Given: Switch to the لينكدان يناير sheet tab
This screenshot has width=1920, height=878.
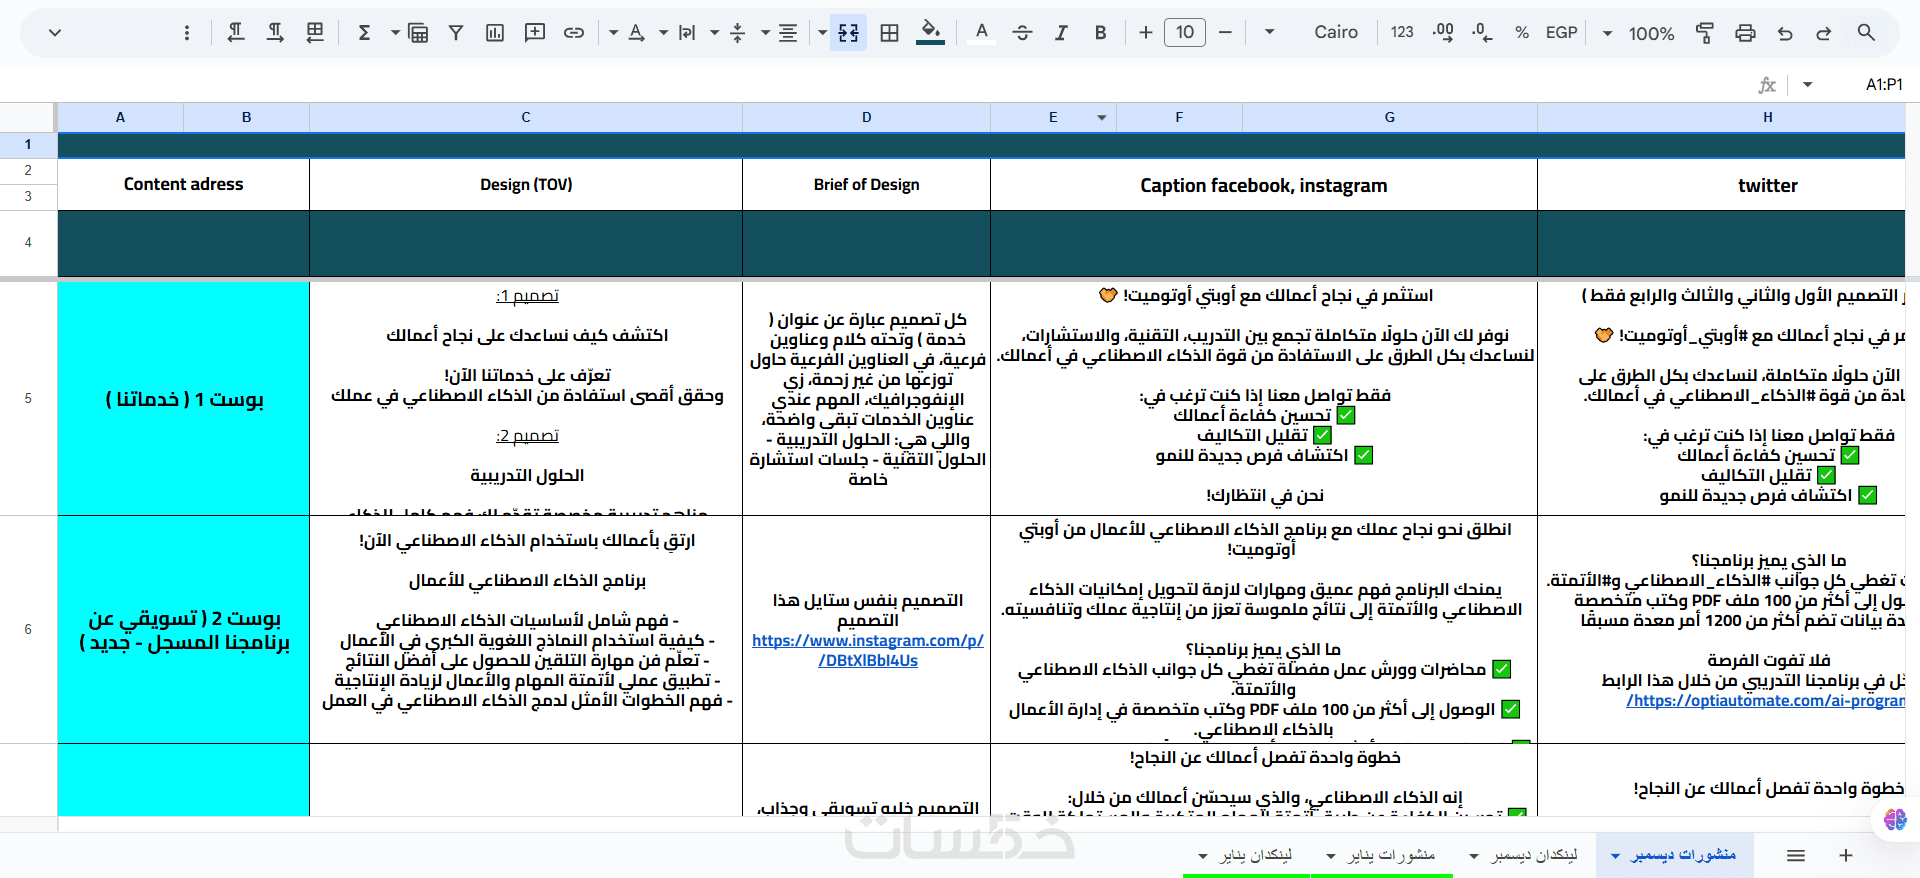Looking at the screenshot, I should click(x=1256, y=855).
